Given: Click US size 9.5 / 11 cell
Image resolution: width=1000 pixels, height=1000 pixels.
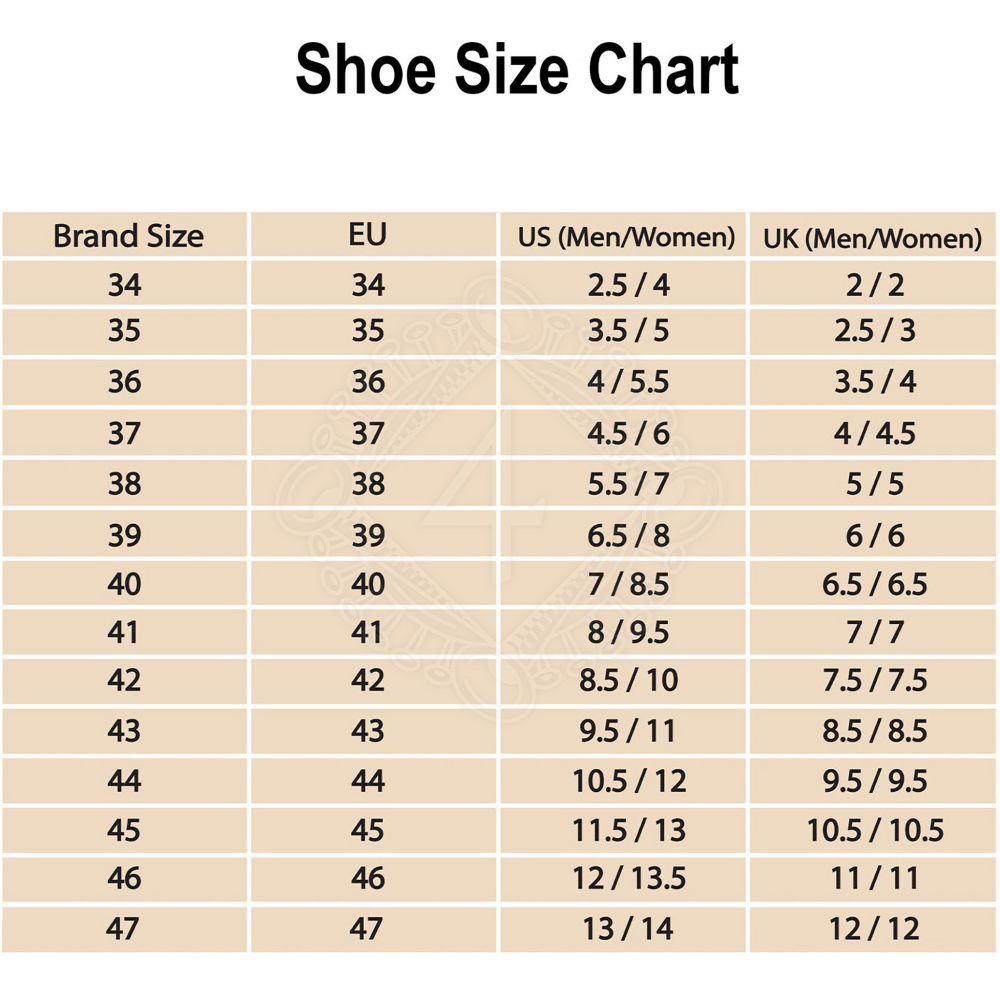Looking at the screenshot, I should [628, 730].
